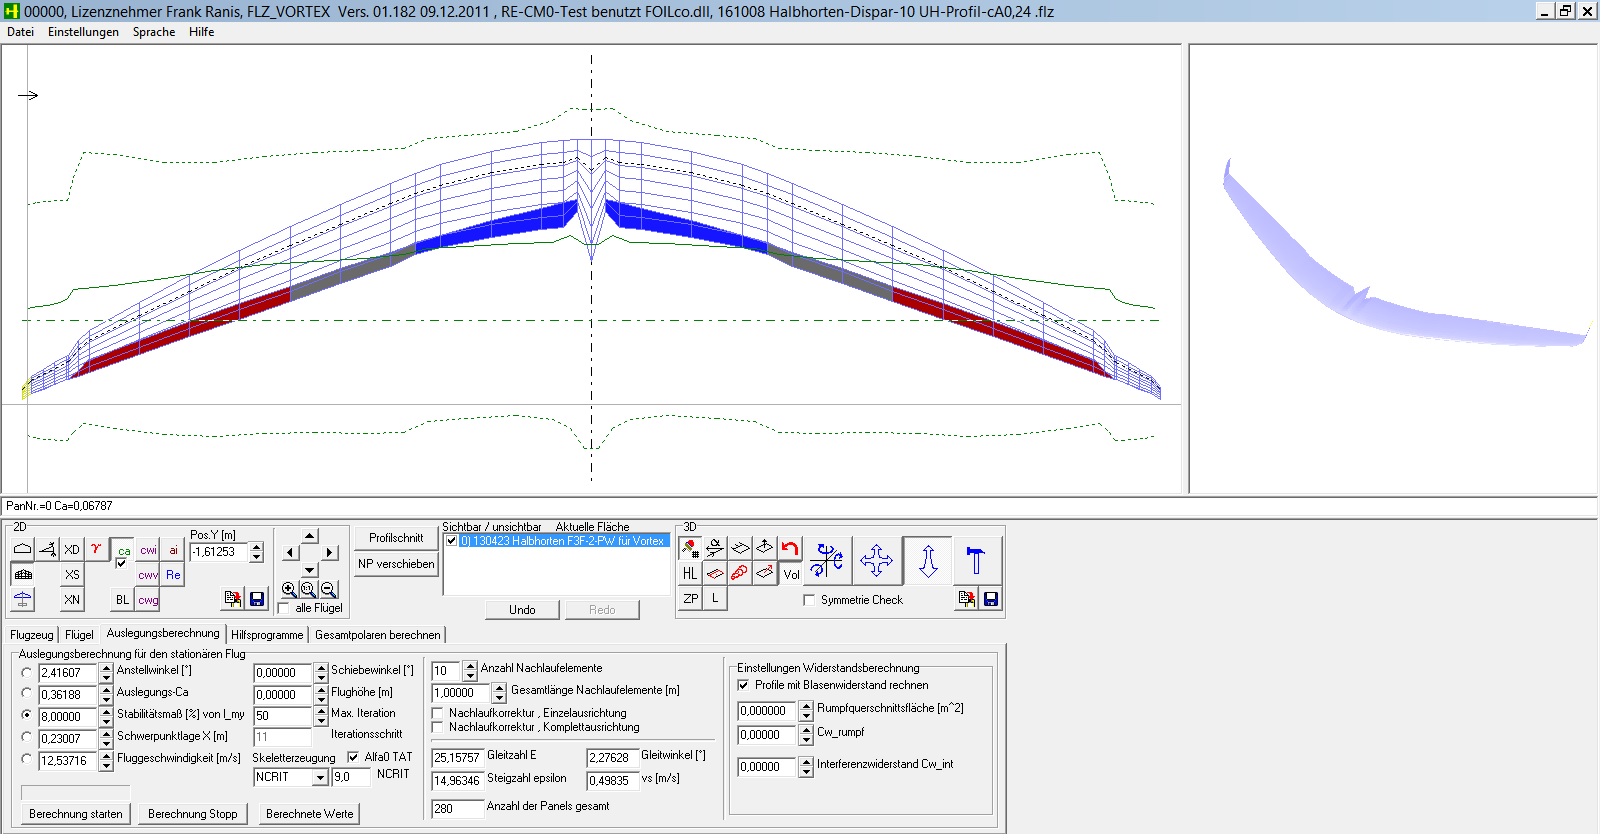
Task: Uncheck Profile mit Blasenwiderstand rechnen
Action: [x=743, y=686]
